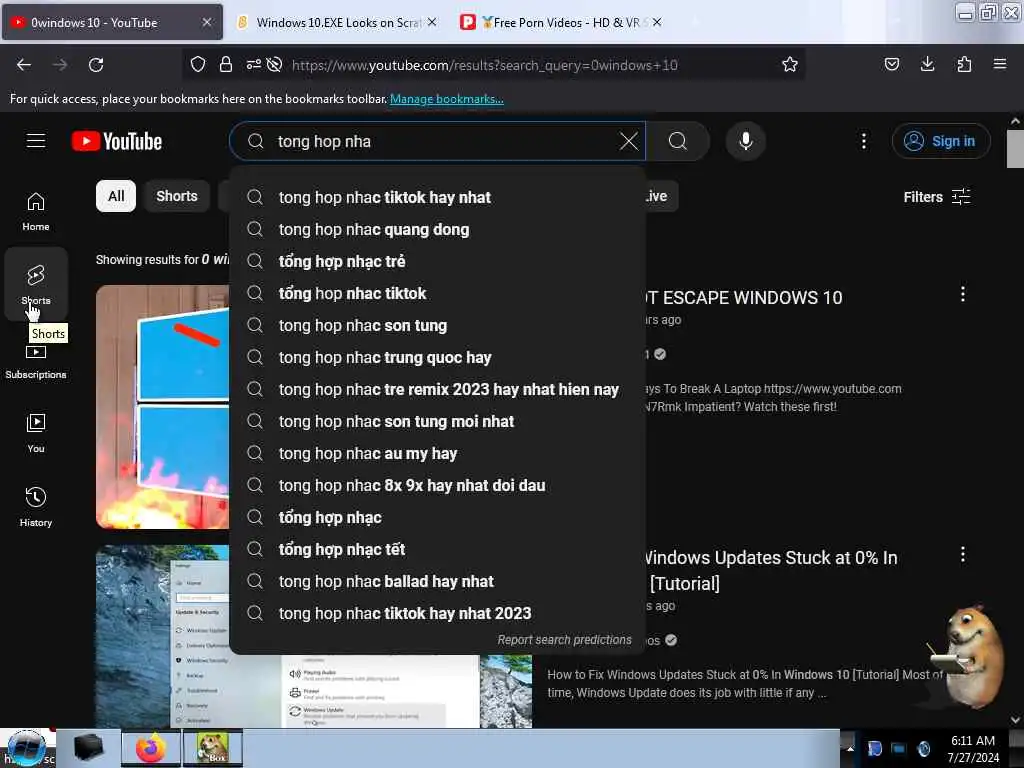Bookmark this page with the star icon

coord(790,64)
